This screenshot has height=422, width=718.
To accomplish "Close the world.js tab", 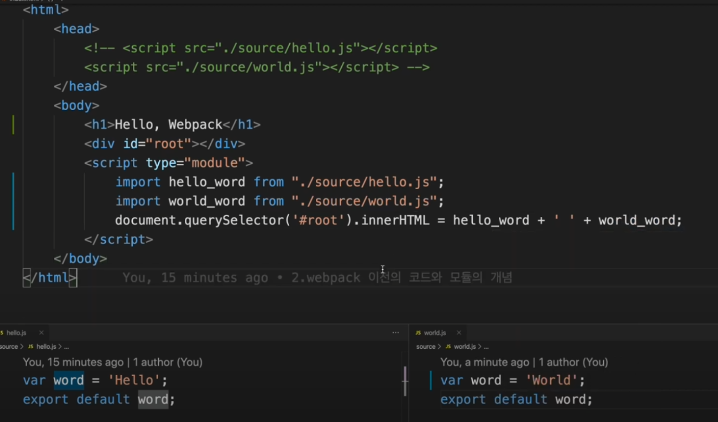I will pyautogui.click(x=459, y=333).
